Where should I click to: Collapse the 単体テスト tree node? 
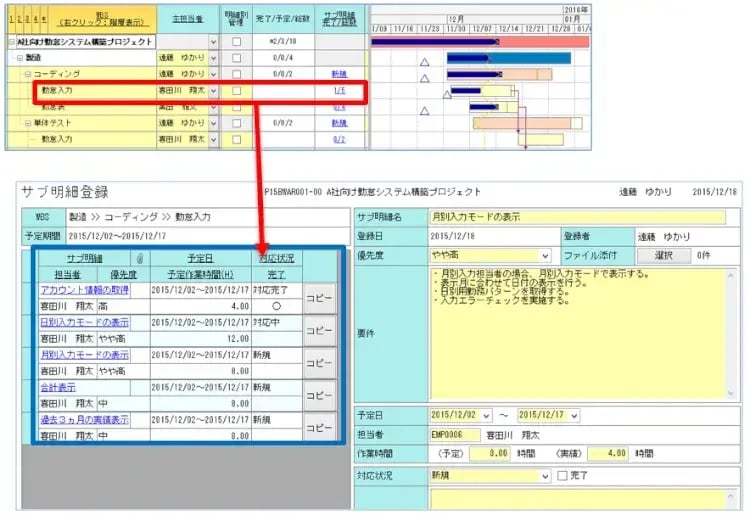tap(28, 123)
